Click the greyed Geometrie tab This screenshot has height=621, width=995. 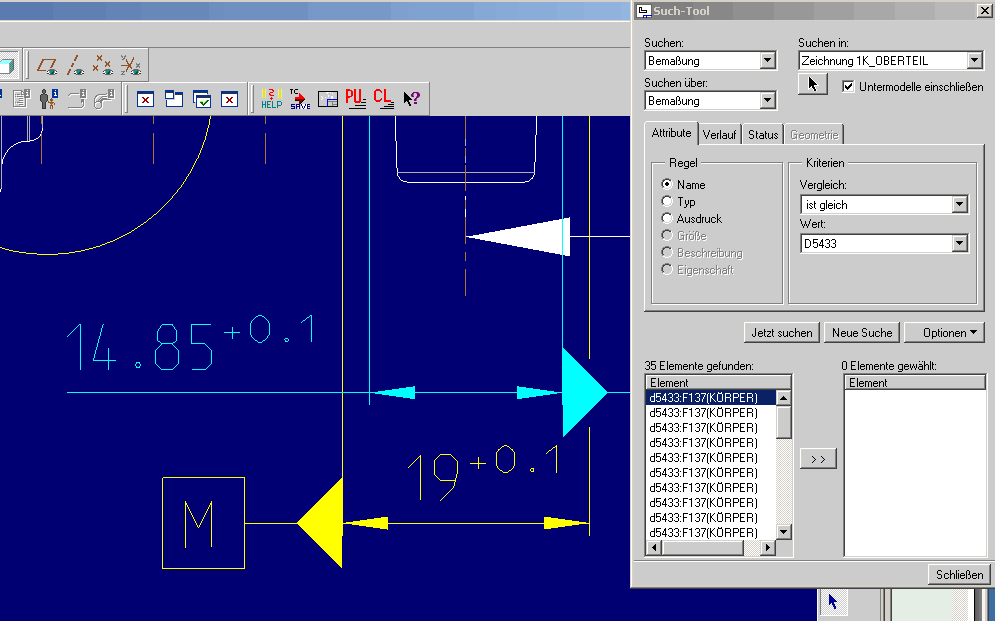point(814,135)
